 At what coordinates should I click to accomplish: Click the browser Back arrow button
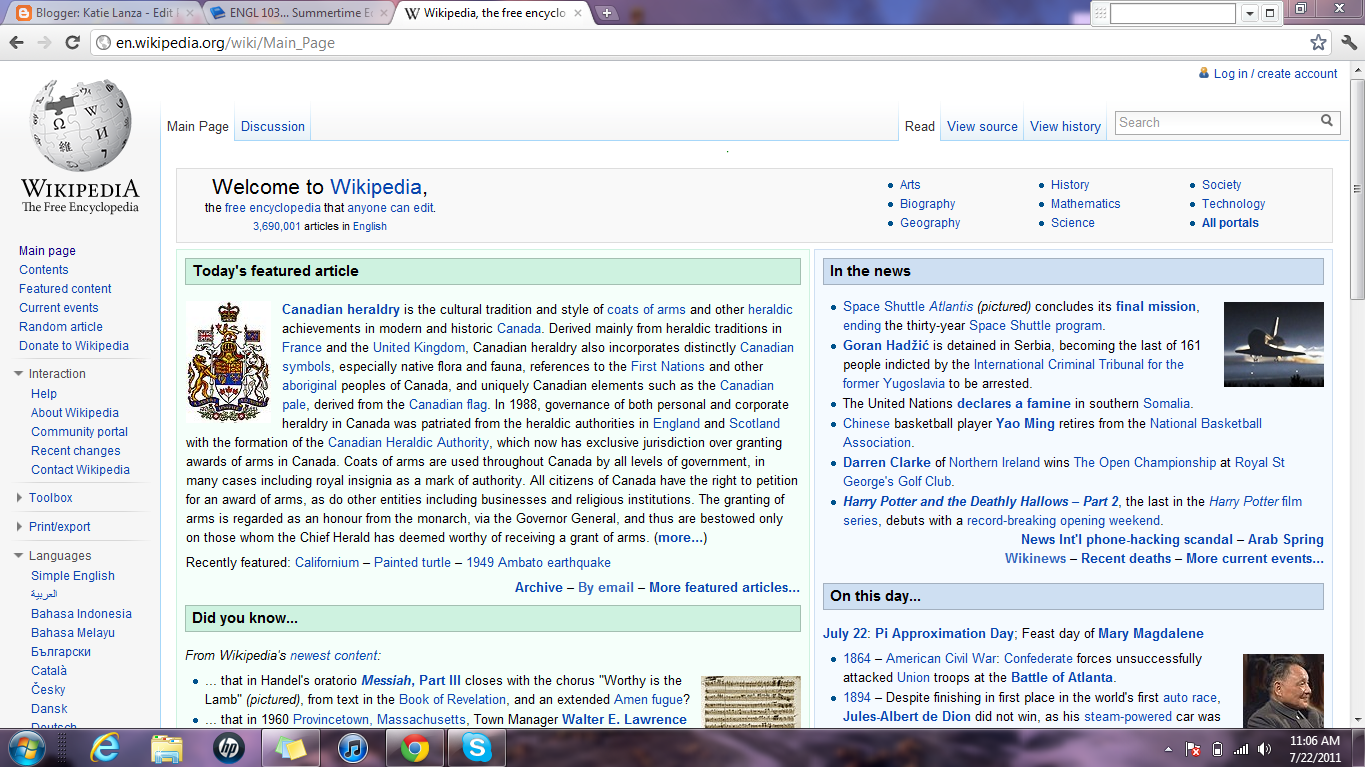[x=16, y=43]
